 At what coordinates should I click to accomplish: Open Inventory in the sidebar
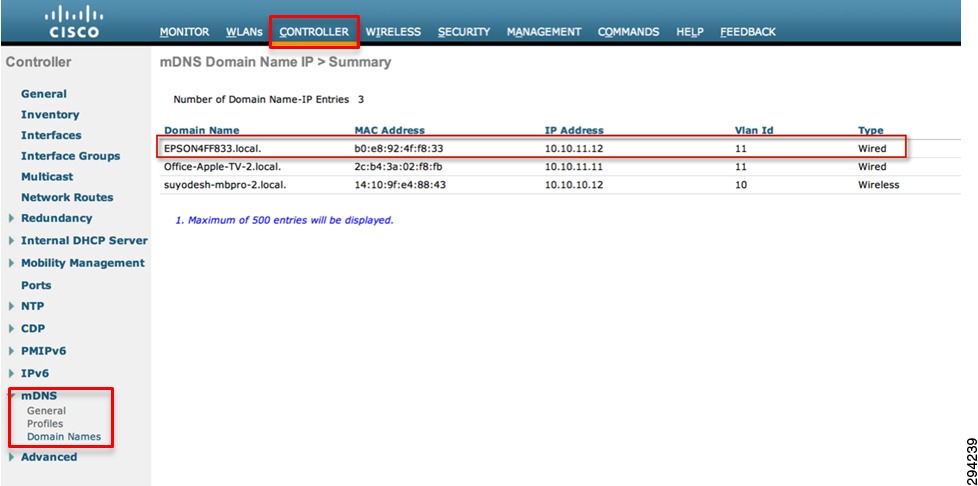pyautogui.click(x=50, y=114)
